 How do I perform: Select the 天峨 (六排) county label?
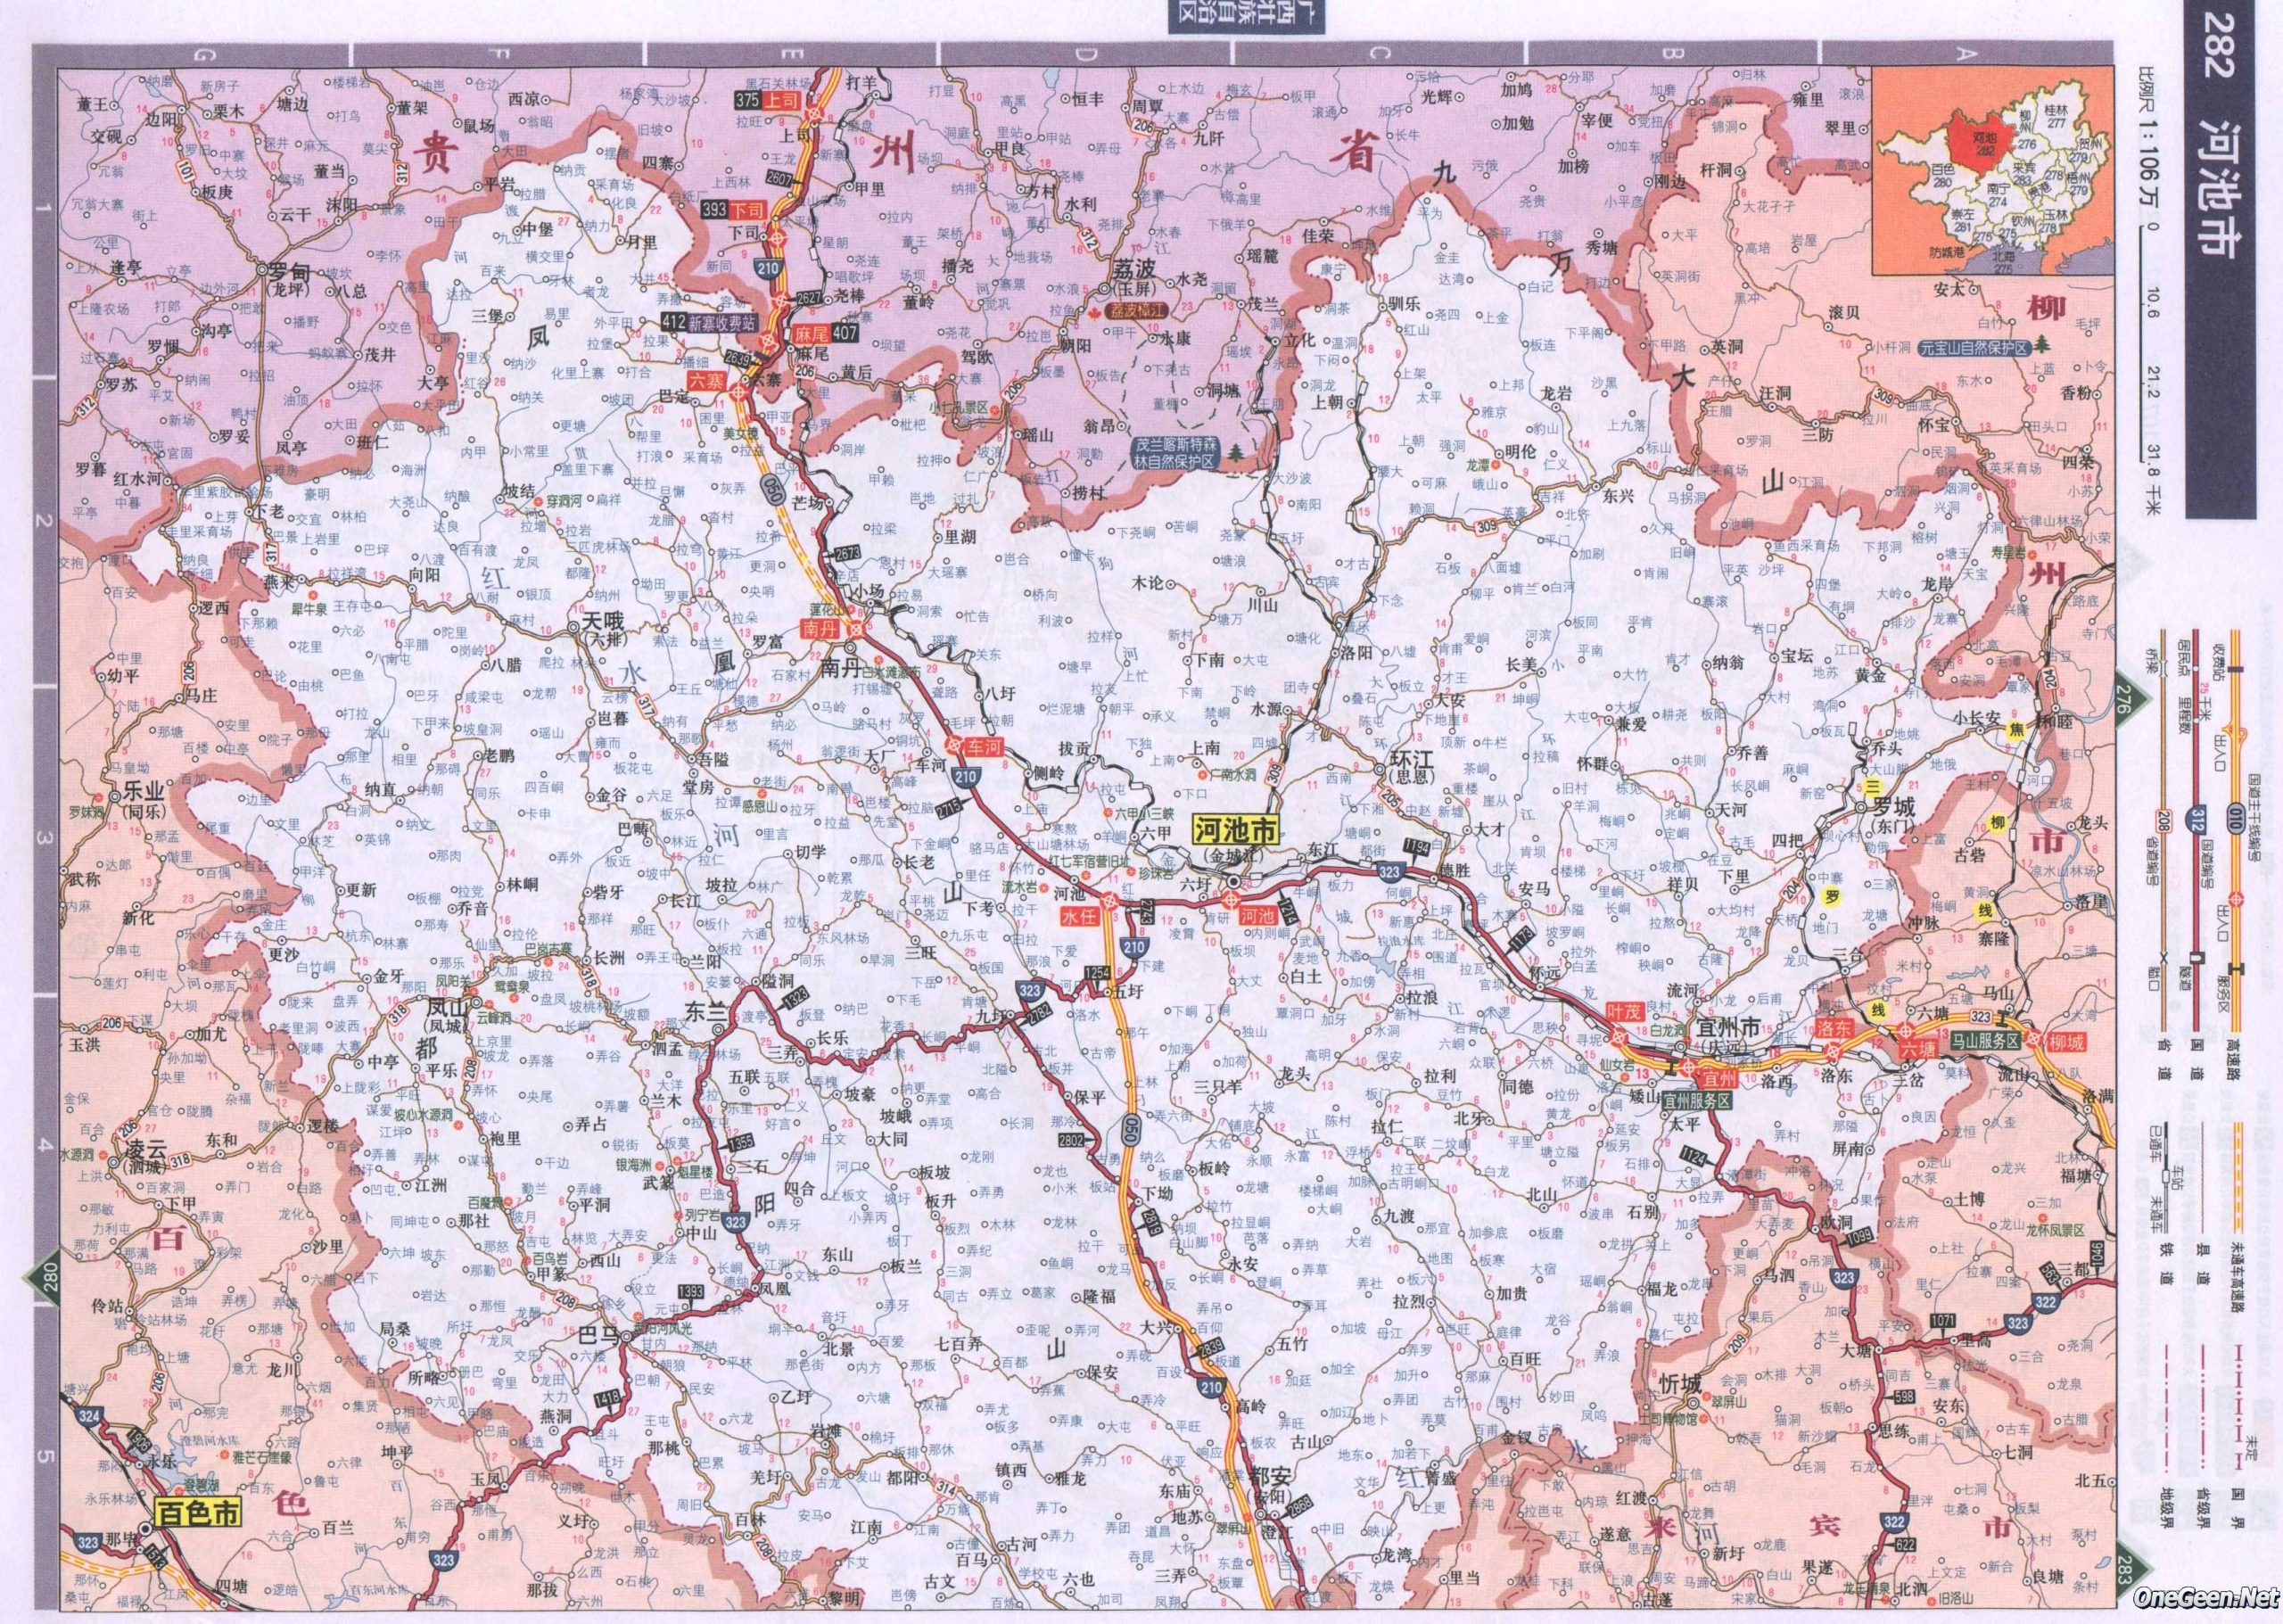pos(603,630)
